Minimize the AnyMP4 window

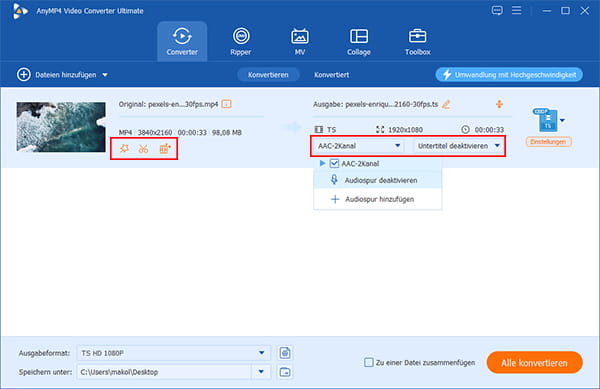pyautogui.click(x=547, y=11)
